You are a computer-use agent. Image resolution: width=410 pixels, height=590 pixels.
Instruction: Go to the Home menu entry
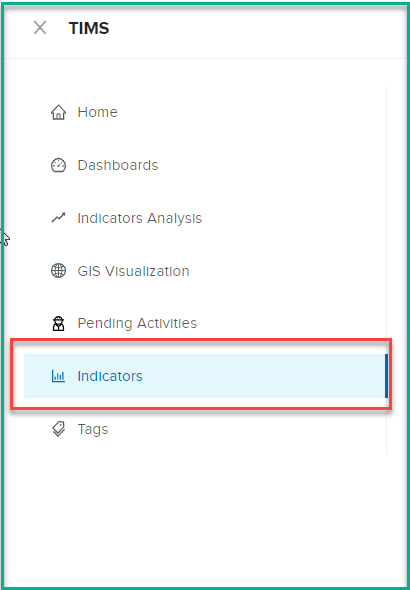click(97, 112)
